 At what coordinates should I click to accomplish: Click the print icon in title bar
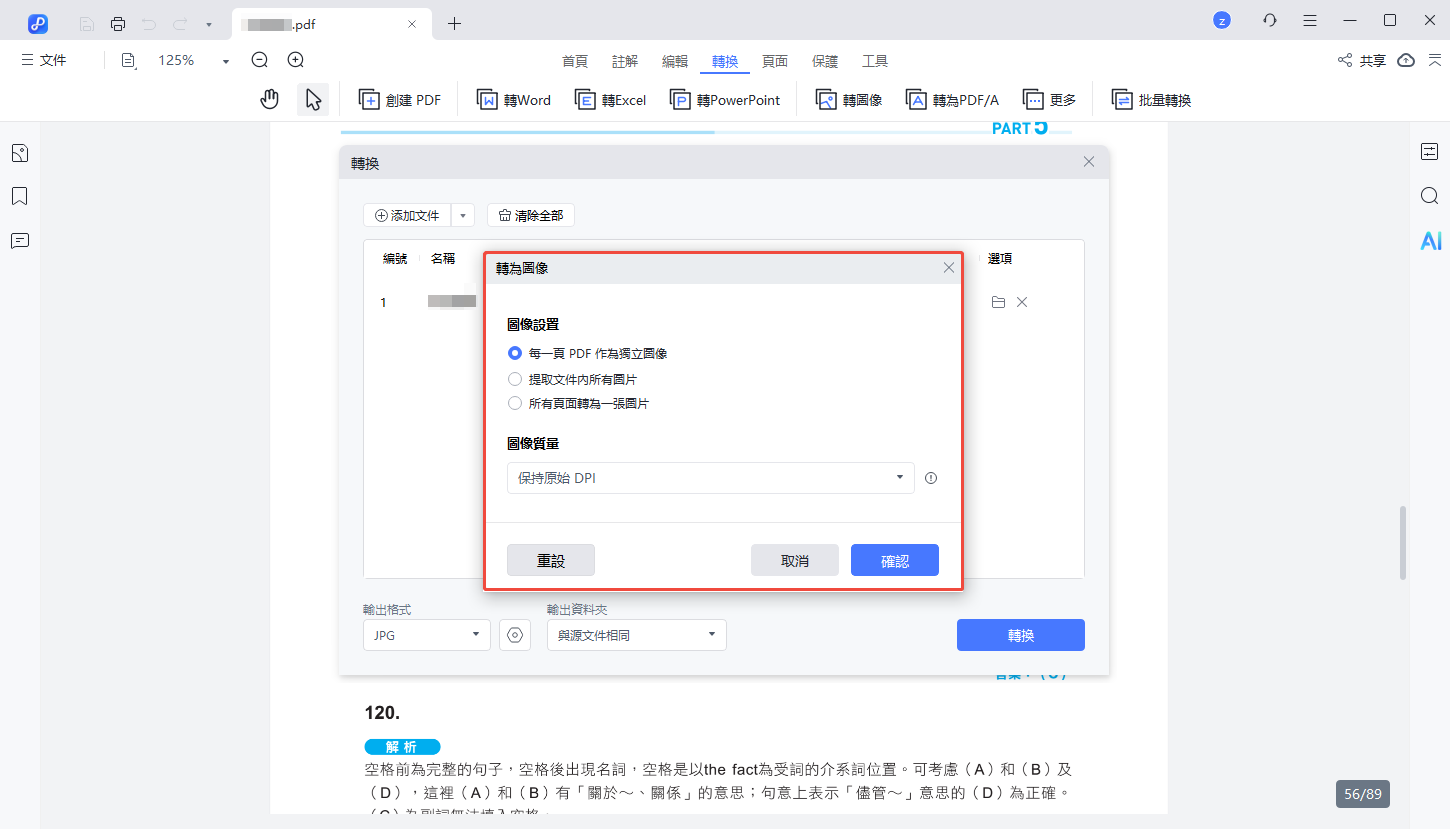coord(118,23)
